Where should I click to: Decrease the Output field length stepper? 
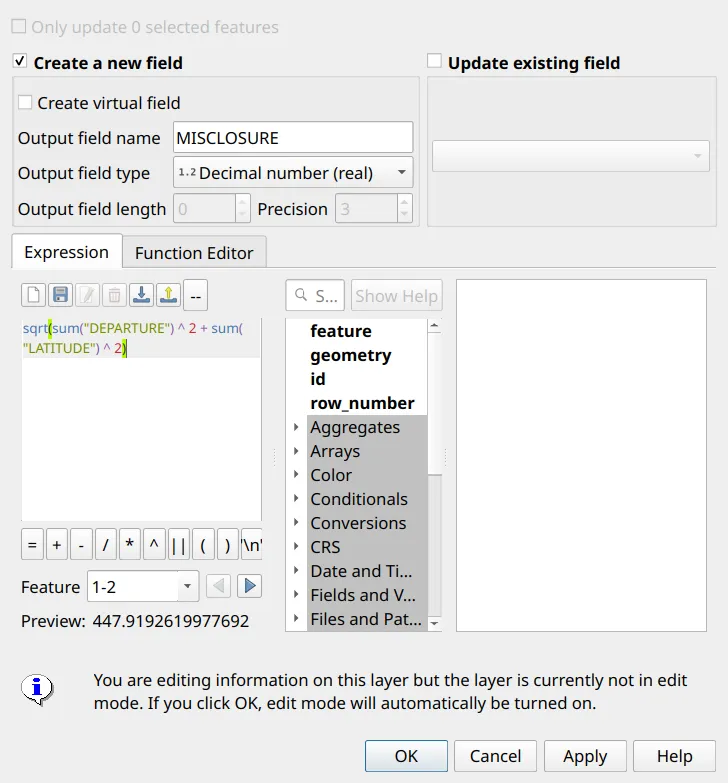point(242,215)
